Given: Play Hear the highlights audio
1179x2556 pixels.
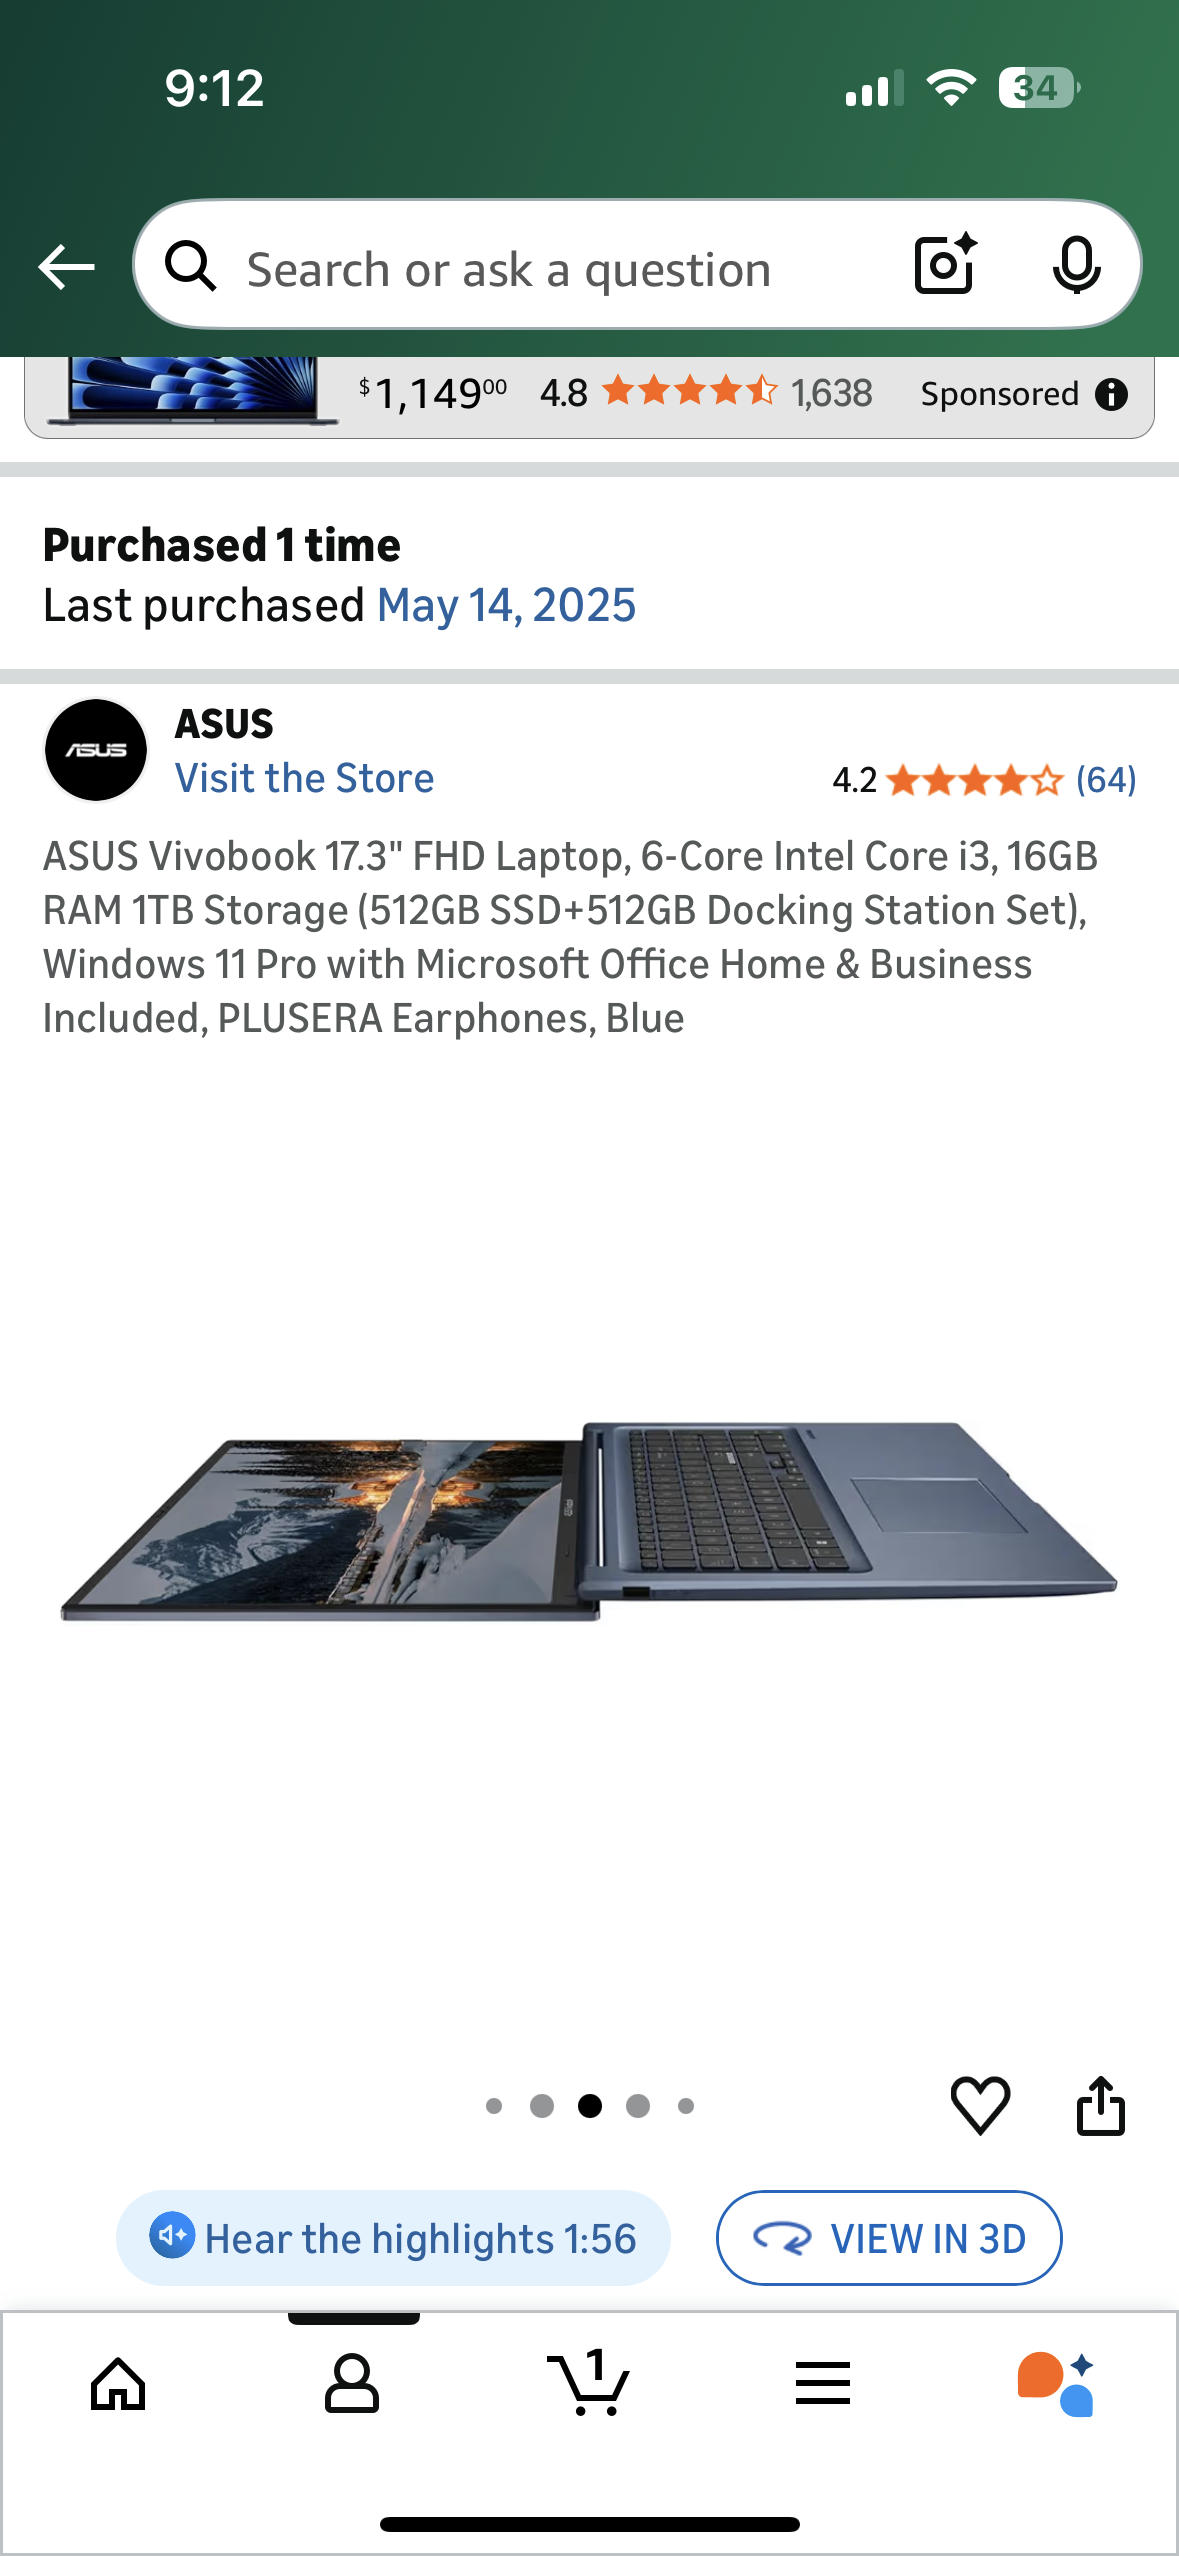Looking at the screenshot, I should (393, 2238).
